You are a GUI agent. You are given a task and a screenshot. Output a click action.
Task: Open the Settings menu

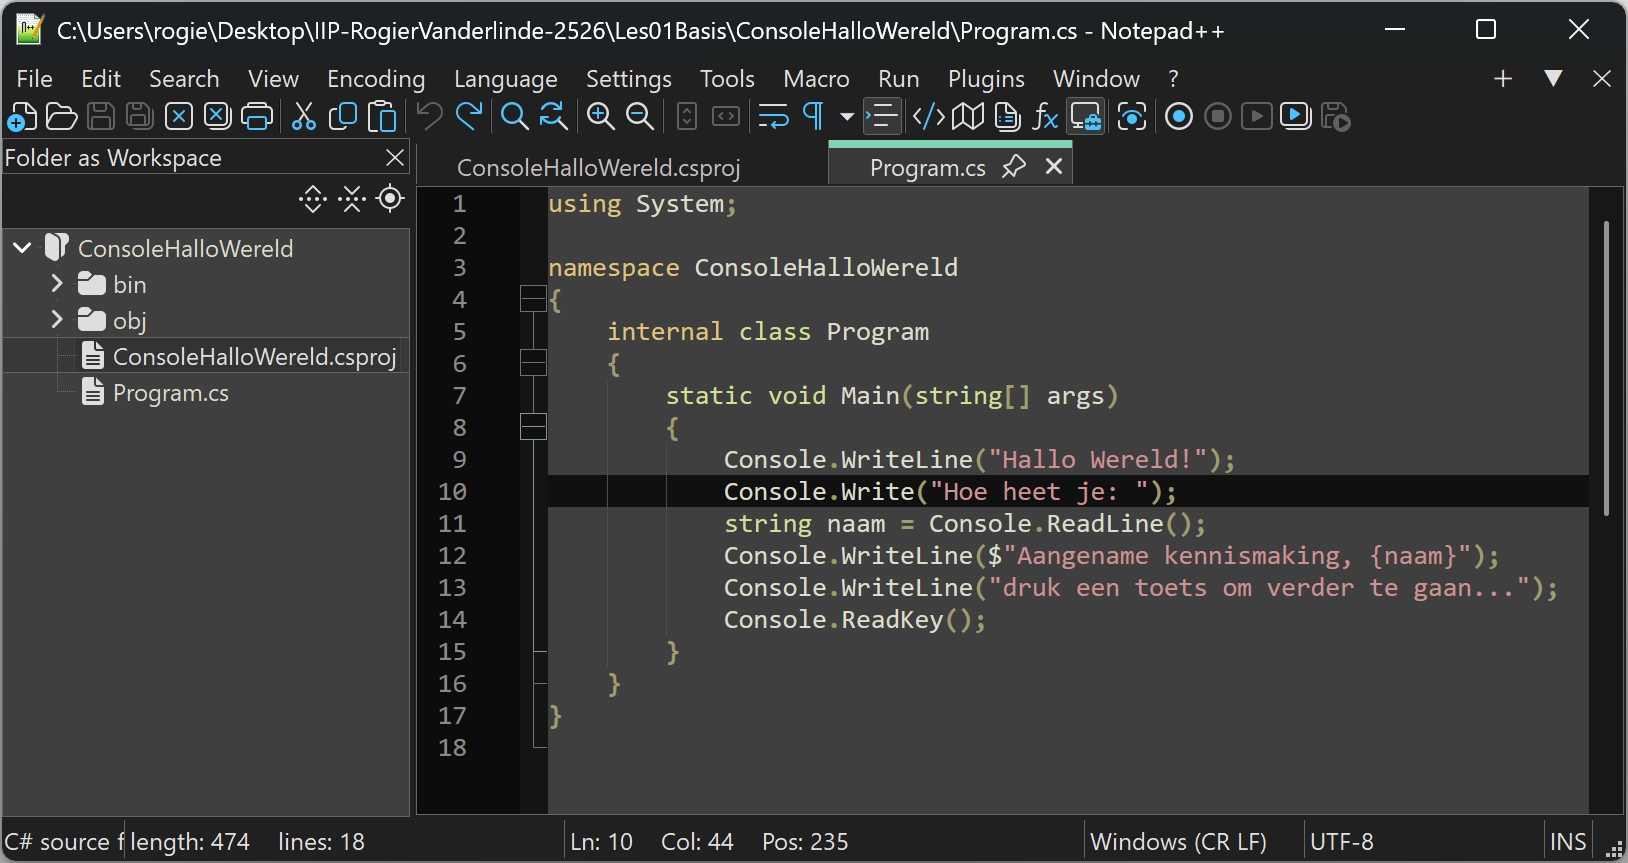point(629,79)
